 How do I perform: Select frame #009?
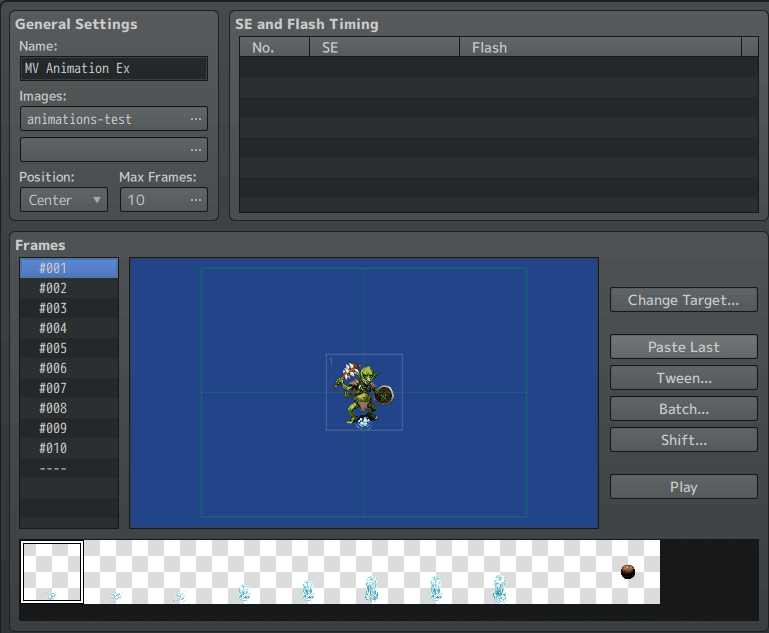pyautogui.click(x=69, y=428)
